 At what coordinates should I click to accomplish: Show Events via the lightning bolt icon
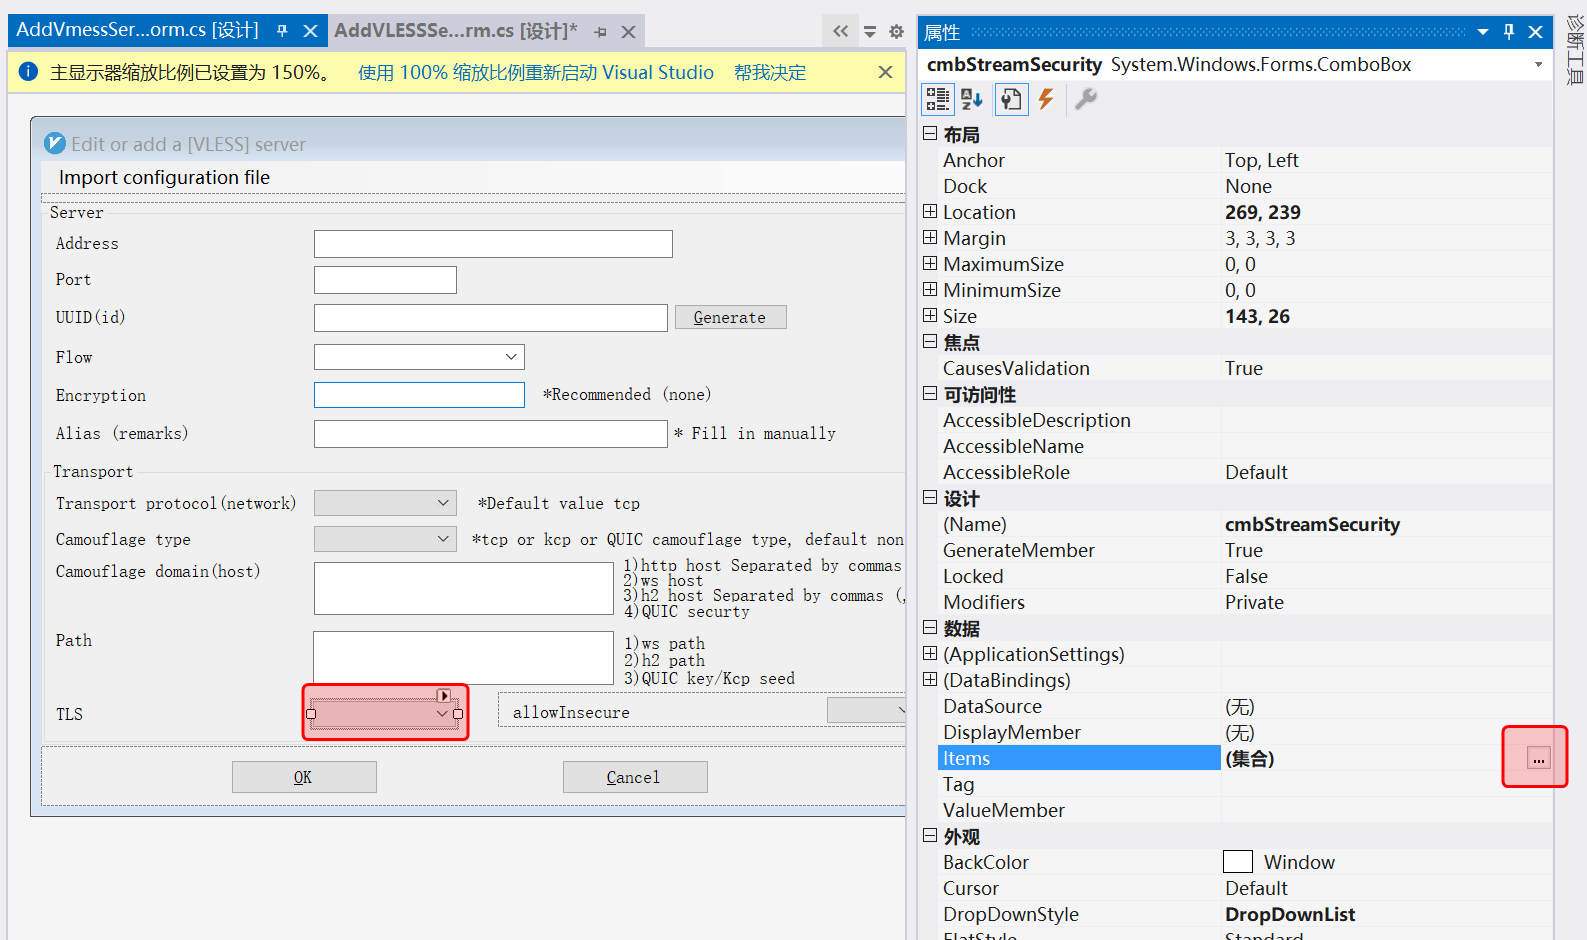[1046, 99]
